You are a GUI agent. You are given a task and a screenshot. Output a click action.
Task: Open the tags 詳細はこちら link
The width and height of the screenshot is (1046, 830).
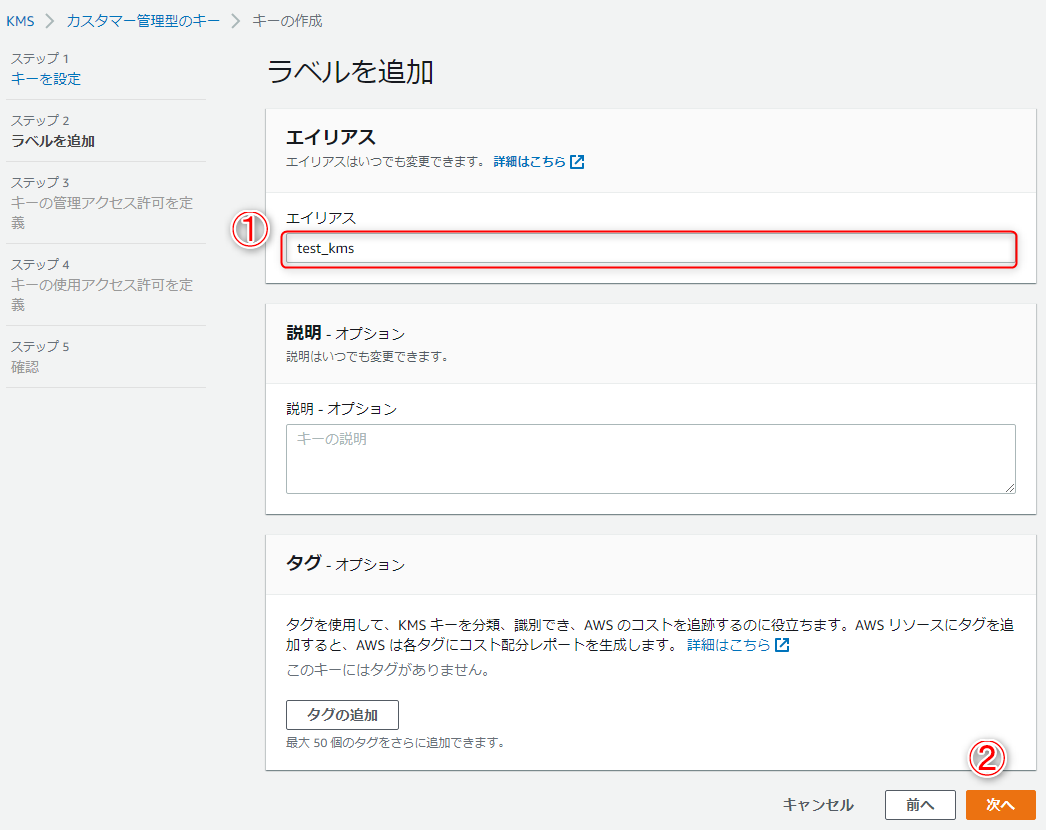click(x=728, y=645)
